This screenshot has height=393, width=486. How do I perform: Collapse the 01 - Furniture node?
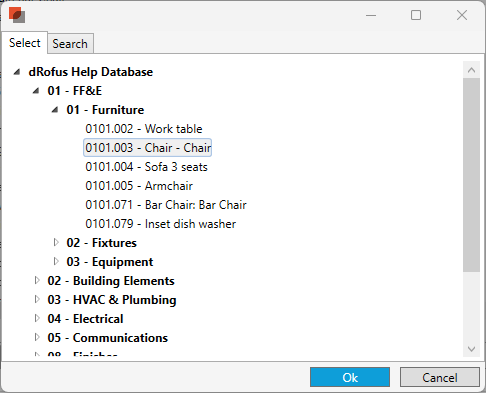(55, 110)
